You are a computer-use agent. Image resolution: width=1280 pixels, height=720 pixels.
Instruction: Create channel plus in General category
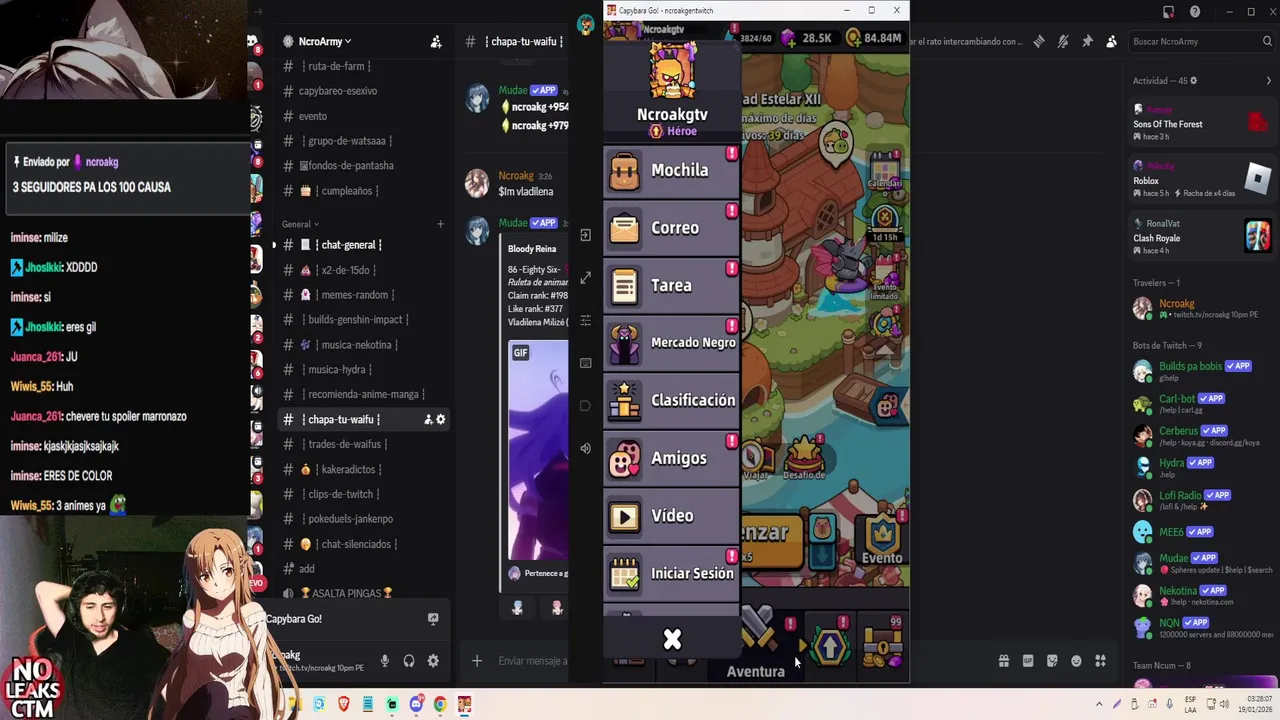point(440,224)
